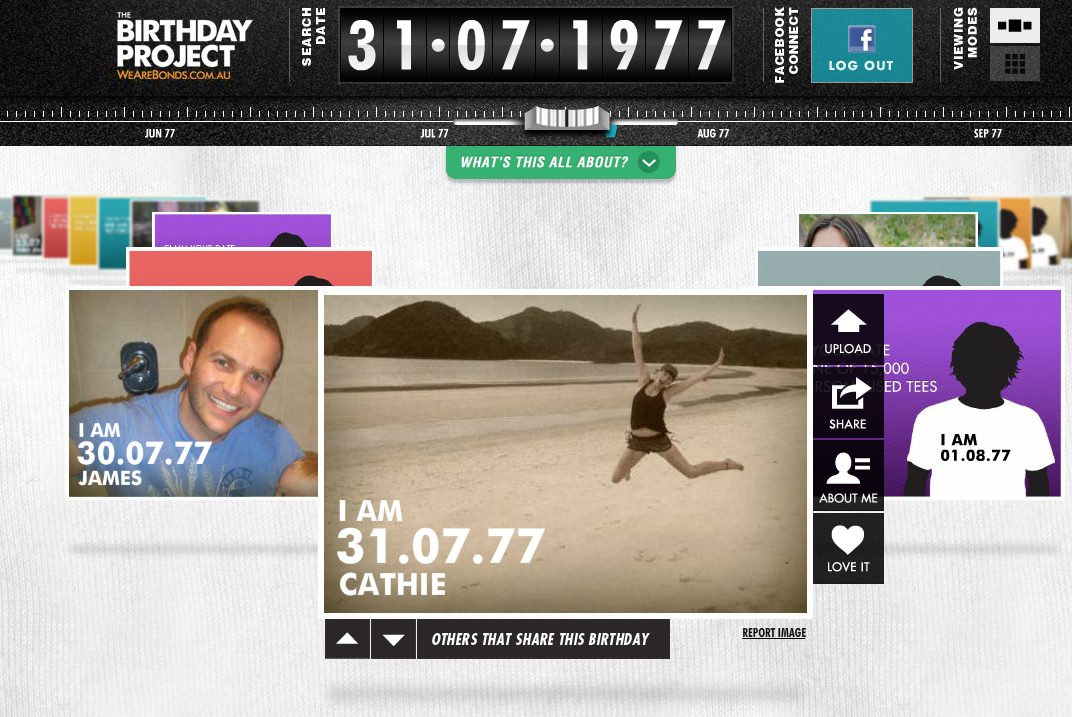Click the Upload arrow icon
The width and height of the screenshot is (1072, 717).
tap(848, 321)
